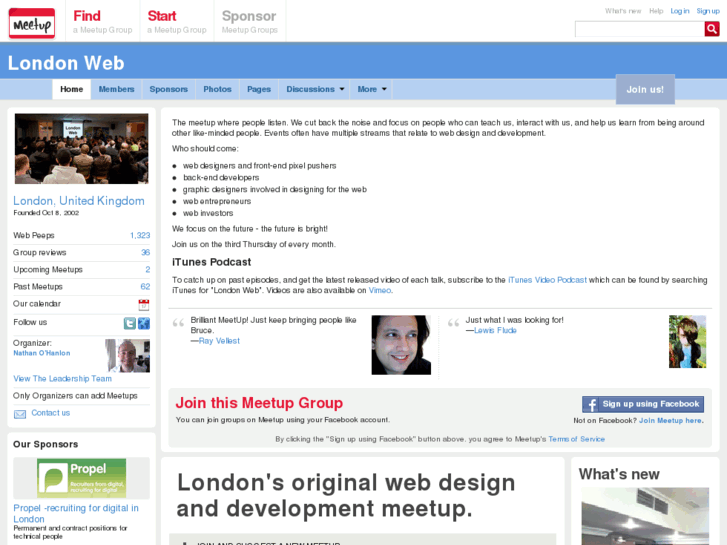The width and height of the screenshot is (727, 545).
Task: Click the 1,323 Web Peeps count
Action: click(140, 235)
